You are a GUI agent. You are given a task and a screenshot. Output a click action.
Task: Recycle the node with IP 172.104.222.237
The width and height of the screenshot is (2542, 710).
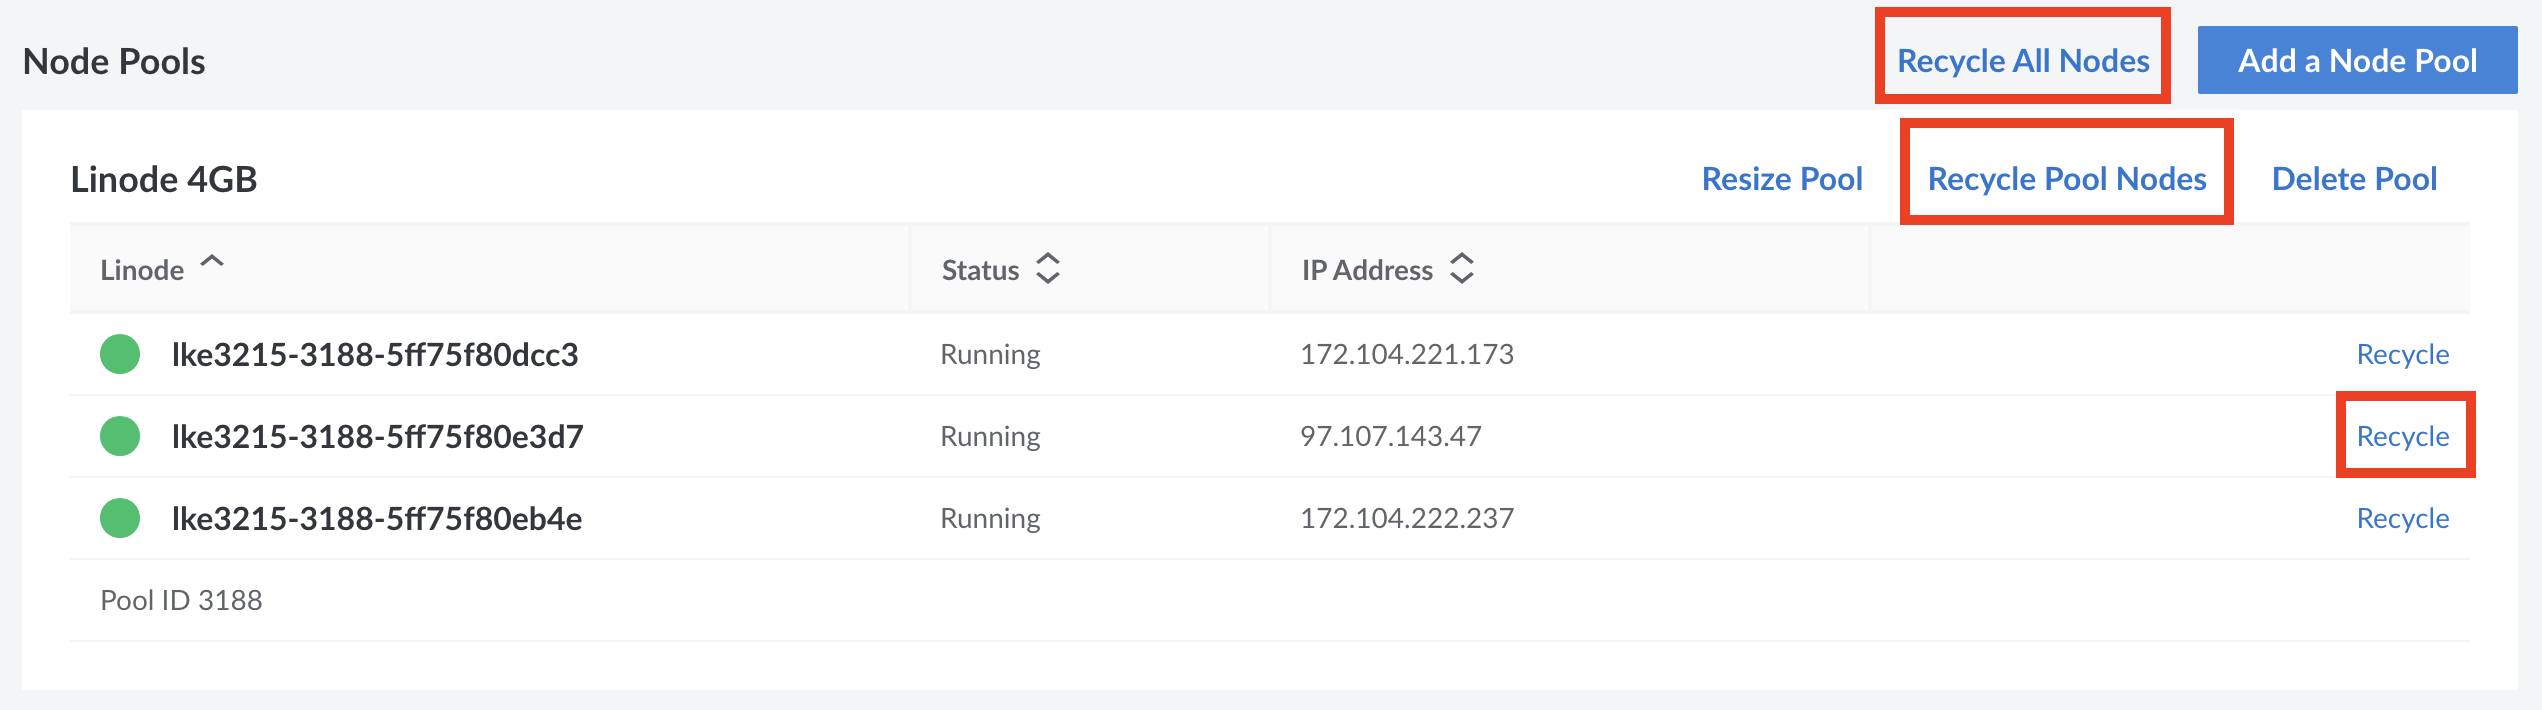pos(2402,519)
